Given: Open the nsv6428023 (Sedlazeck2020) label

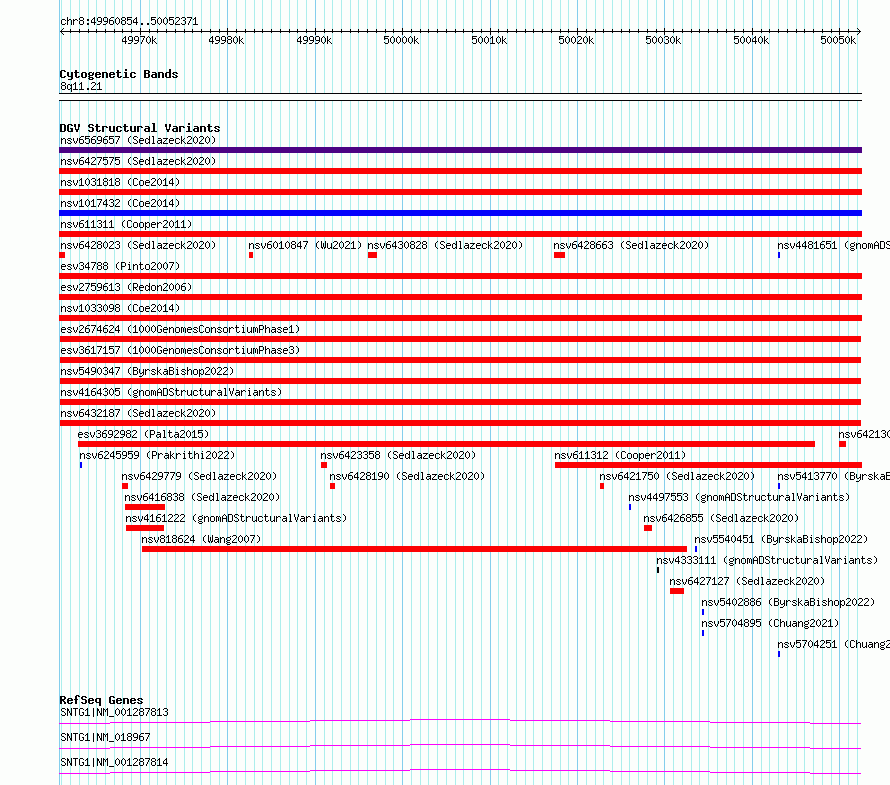Looking at the screenshot, I should tap(138, 245).
